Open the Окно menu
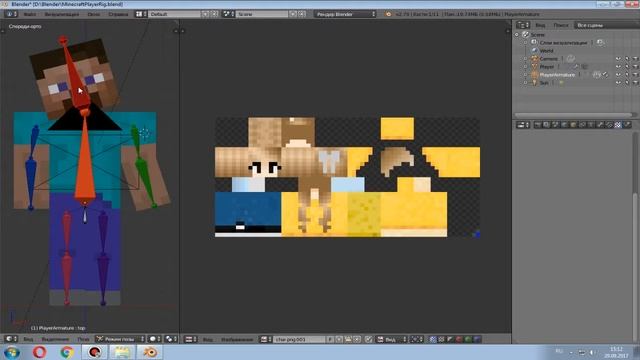Screen dimensions: 640x360 93,14
